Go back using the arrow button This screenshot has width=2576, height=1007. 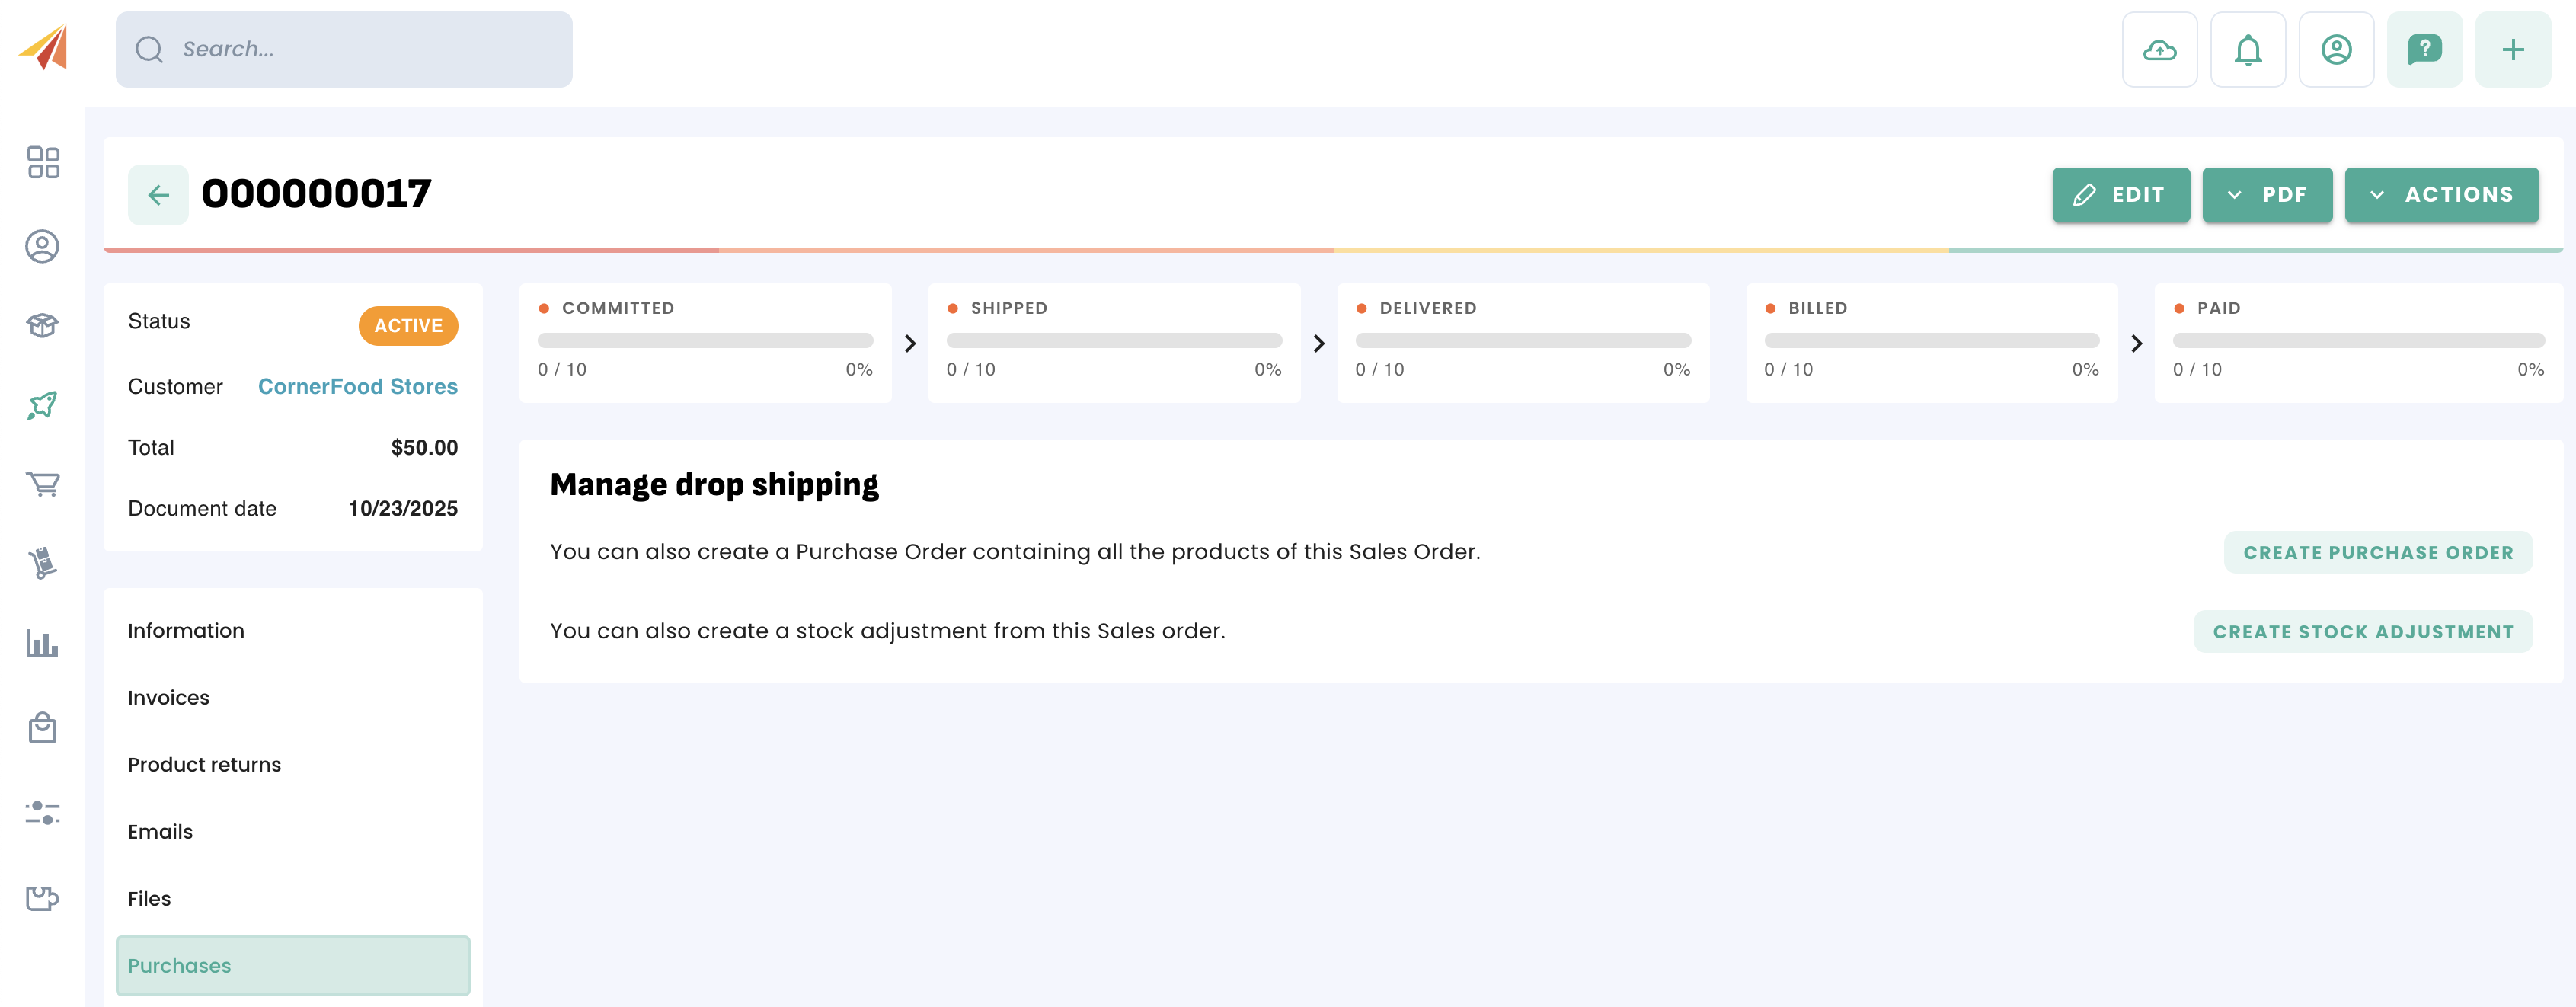pyautogui.click(x=158, y=195)
